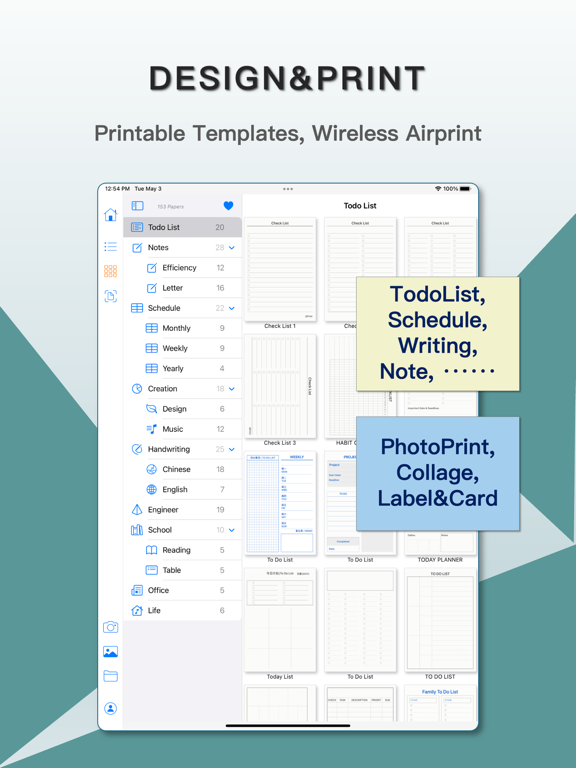Viewport: 576px width, 768px height.
Task: Open the TO DO LIST template thumbnail
Action: [x=440, y=620]
